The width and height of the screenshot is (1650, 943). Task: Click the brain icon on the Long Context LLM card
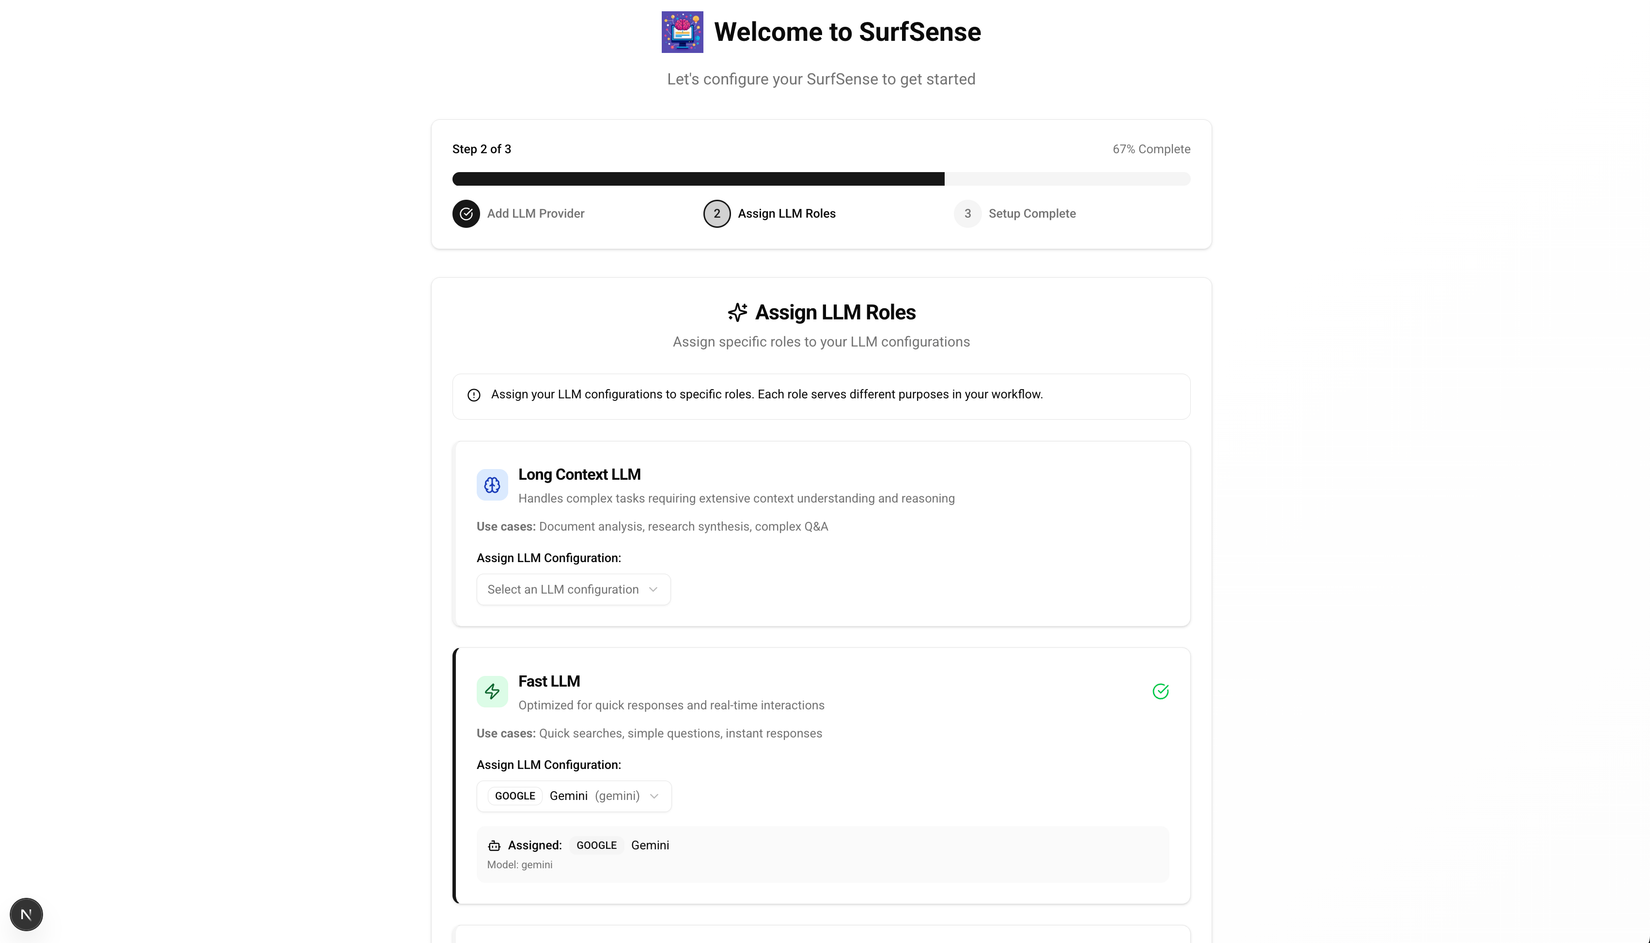point(492,484)
